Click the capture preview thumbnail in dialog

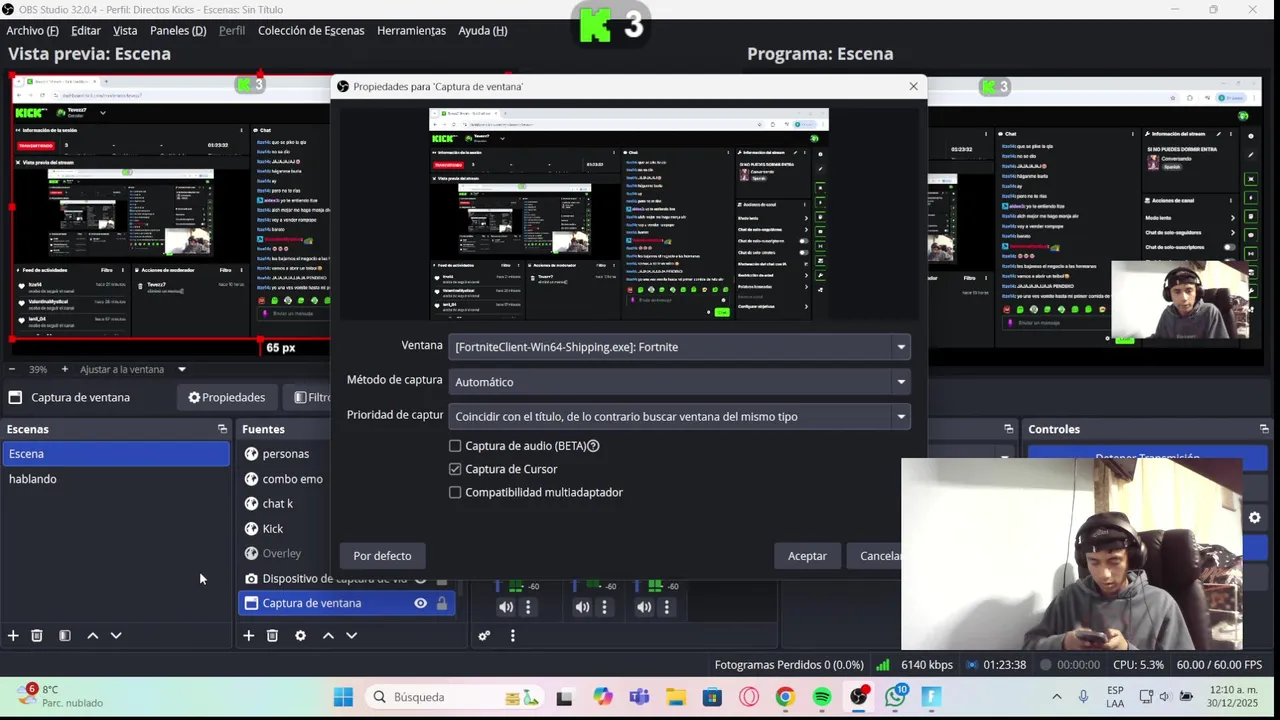point(629,214)
